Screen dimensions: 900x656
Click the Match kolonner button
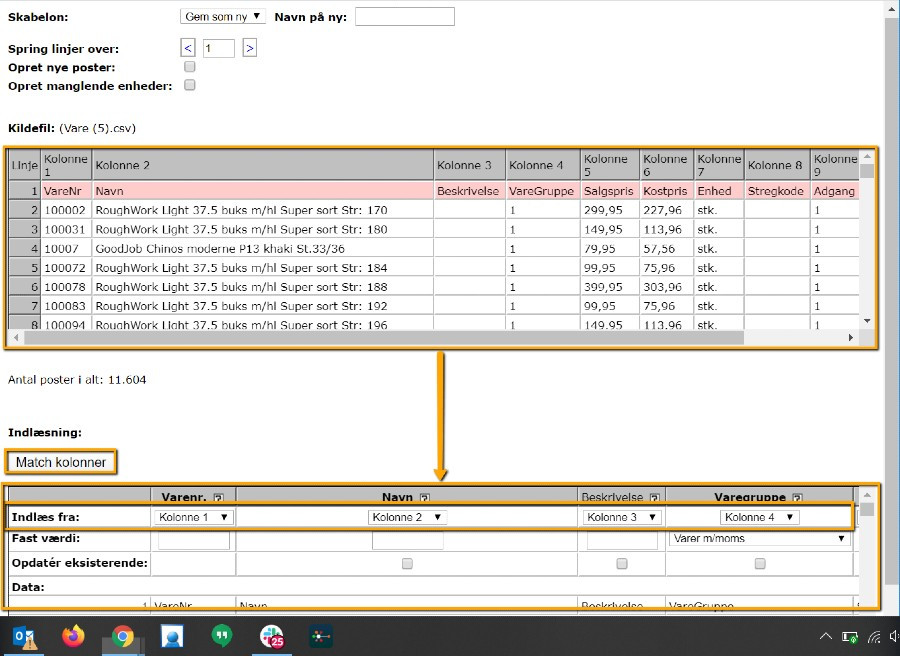61,462
